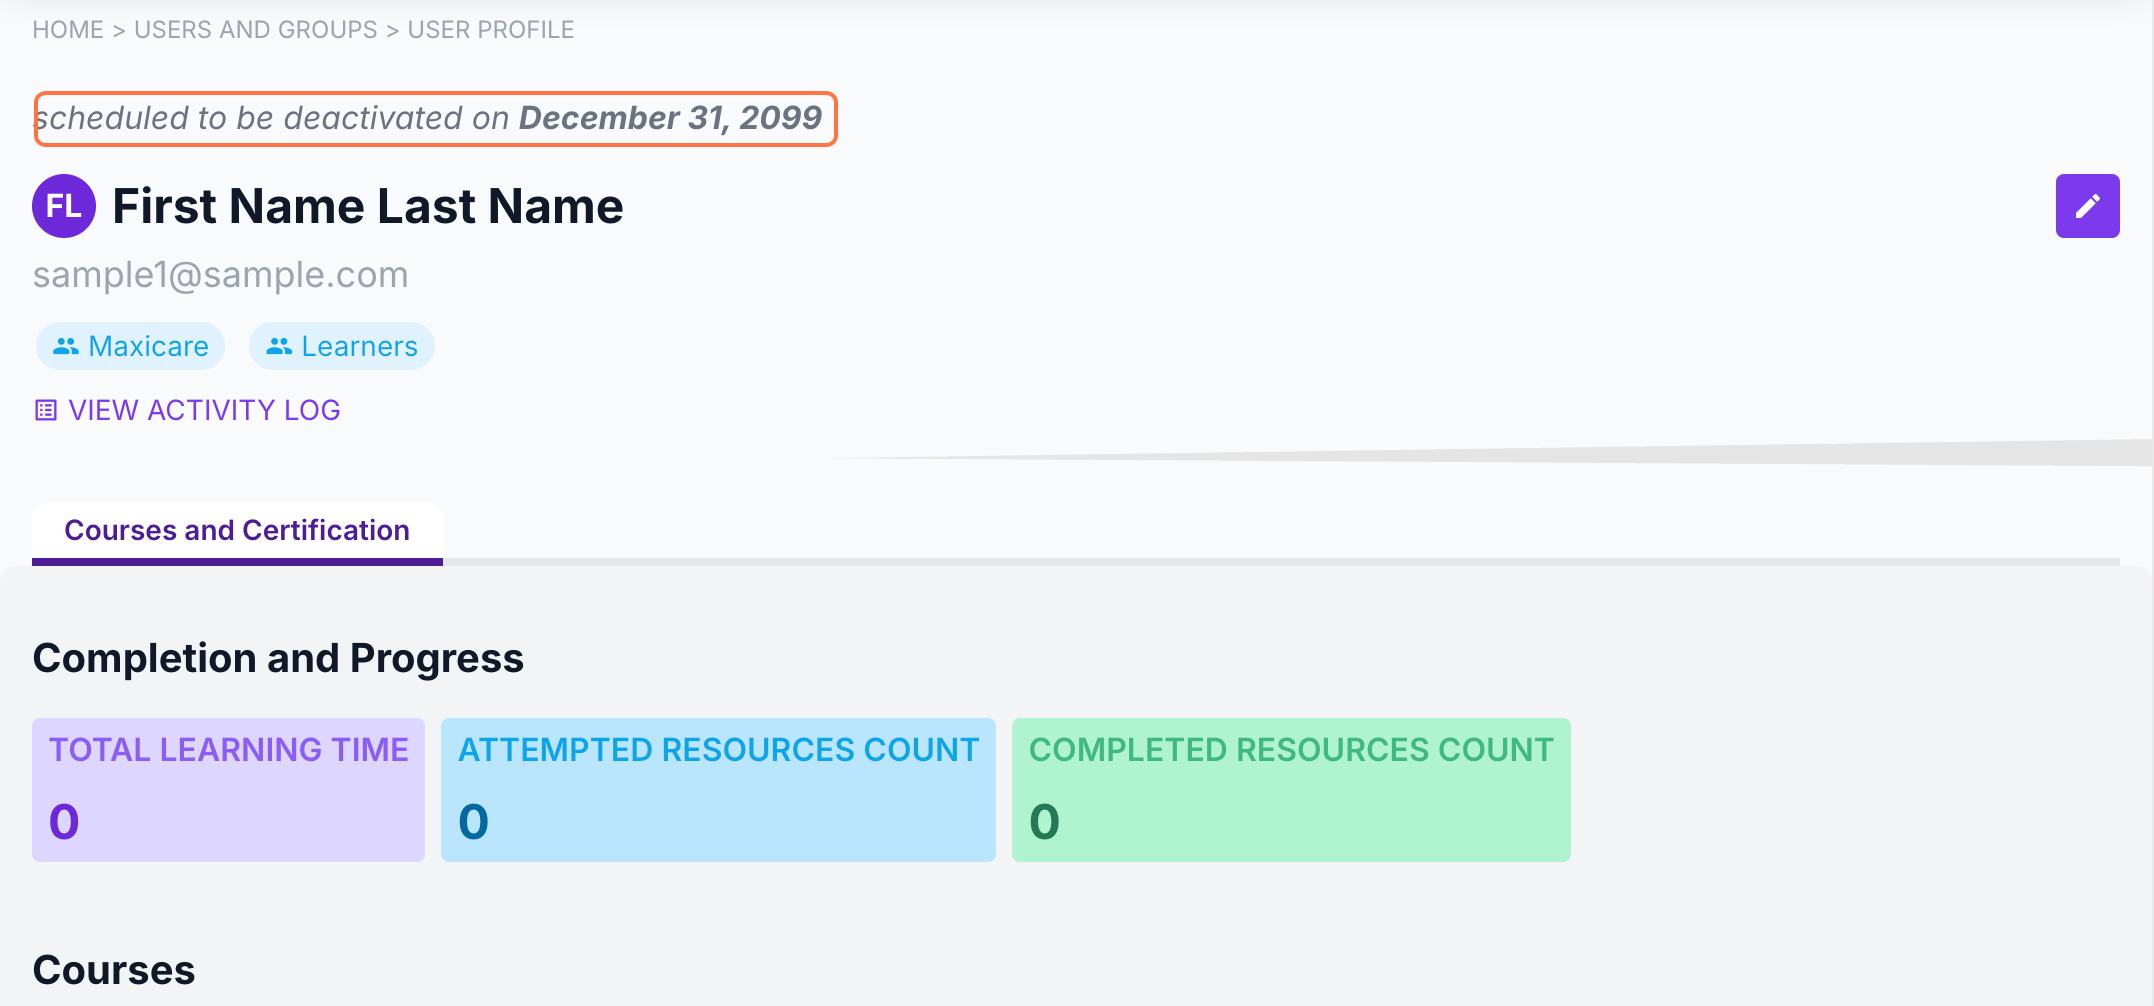
Task: Click the scheduled deactivation date notice
Action: point(435,118)
